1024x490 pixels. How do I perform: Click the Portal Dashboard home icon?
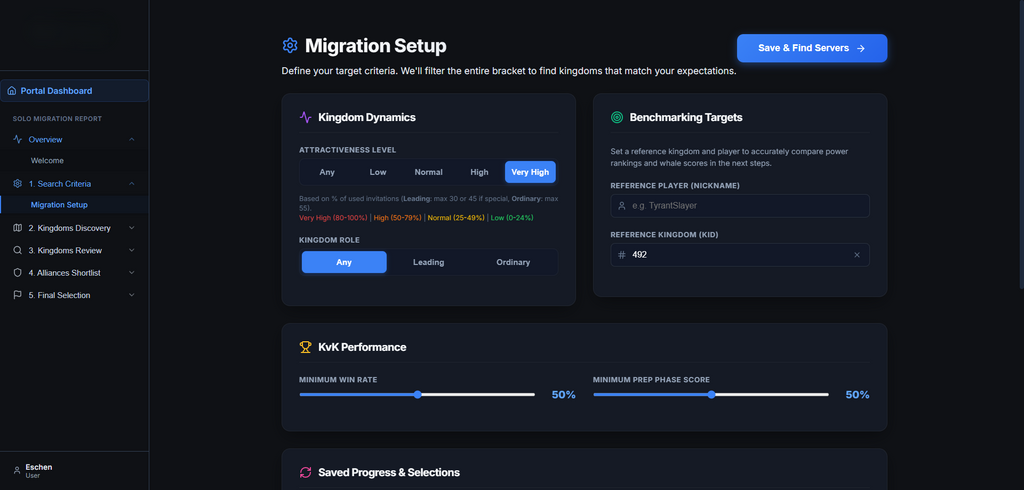pyautogui.click(x=12, y=91)
